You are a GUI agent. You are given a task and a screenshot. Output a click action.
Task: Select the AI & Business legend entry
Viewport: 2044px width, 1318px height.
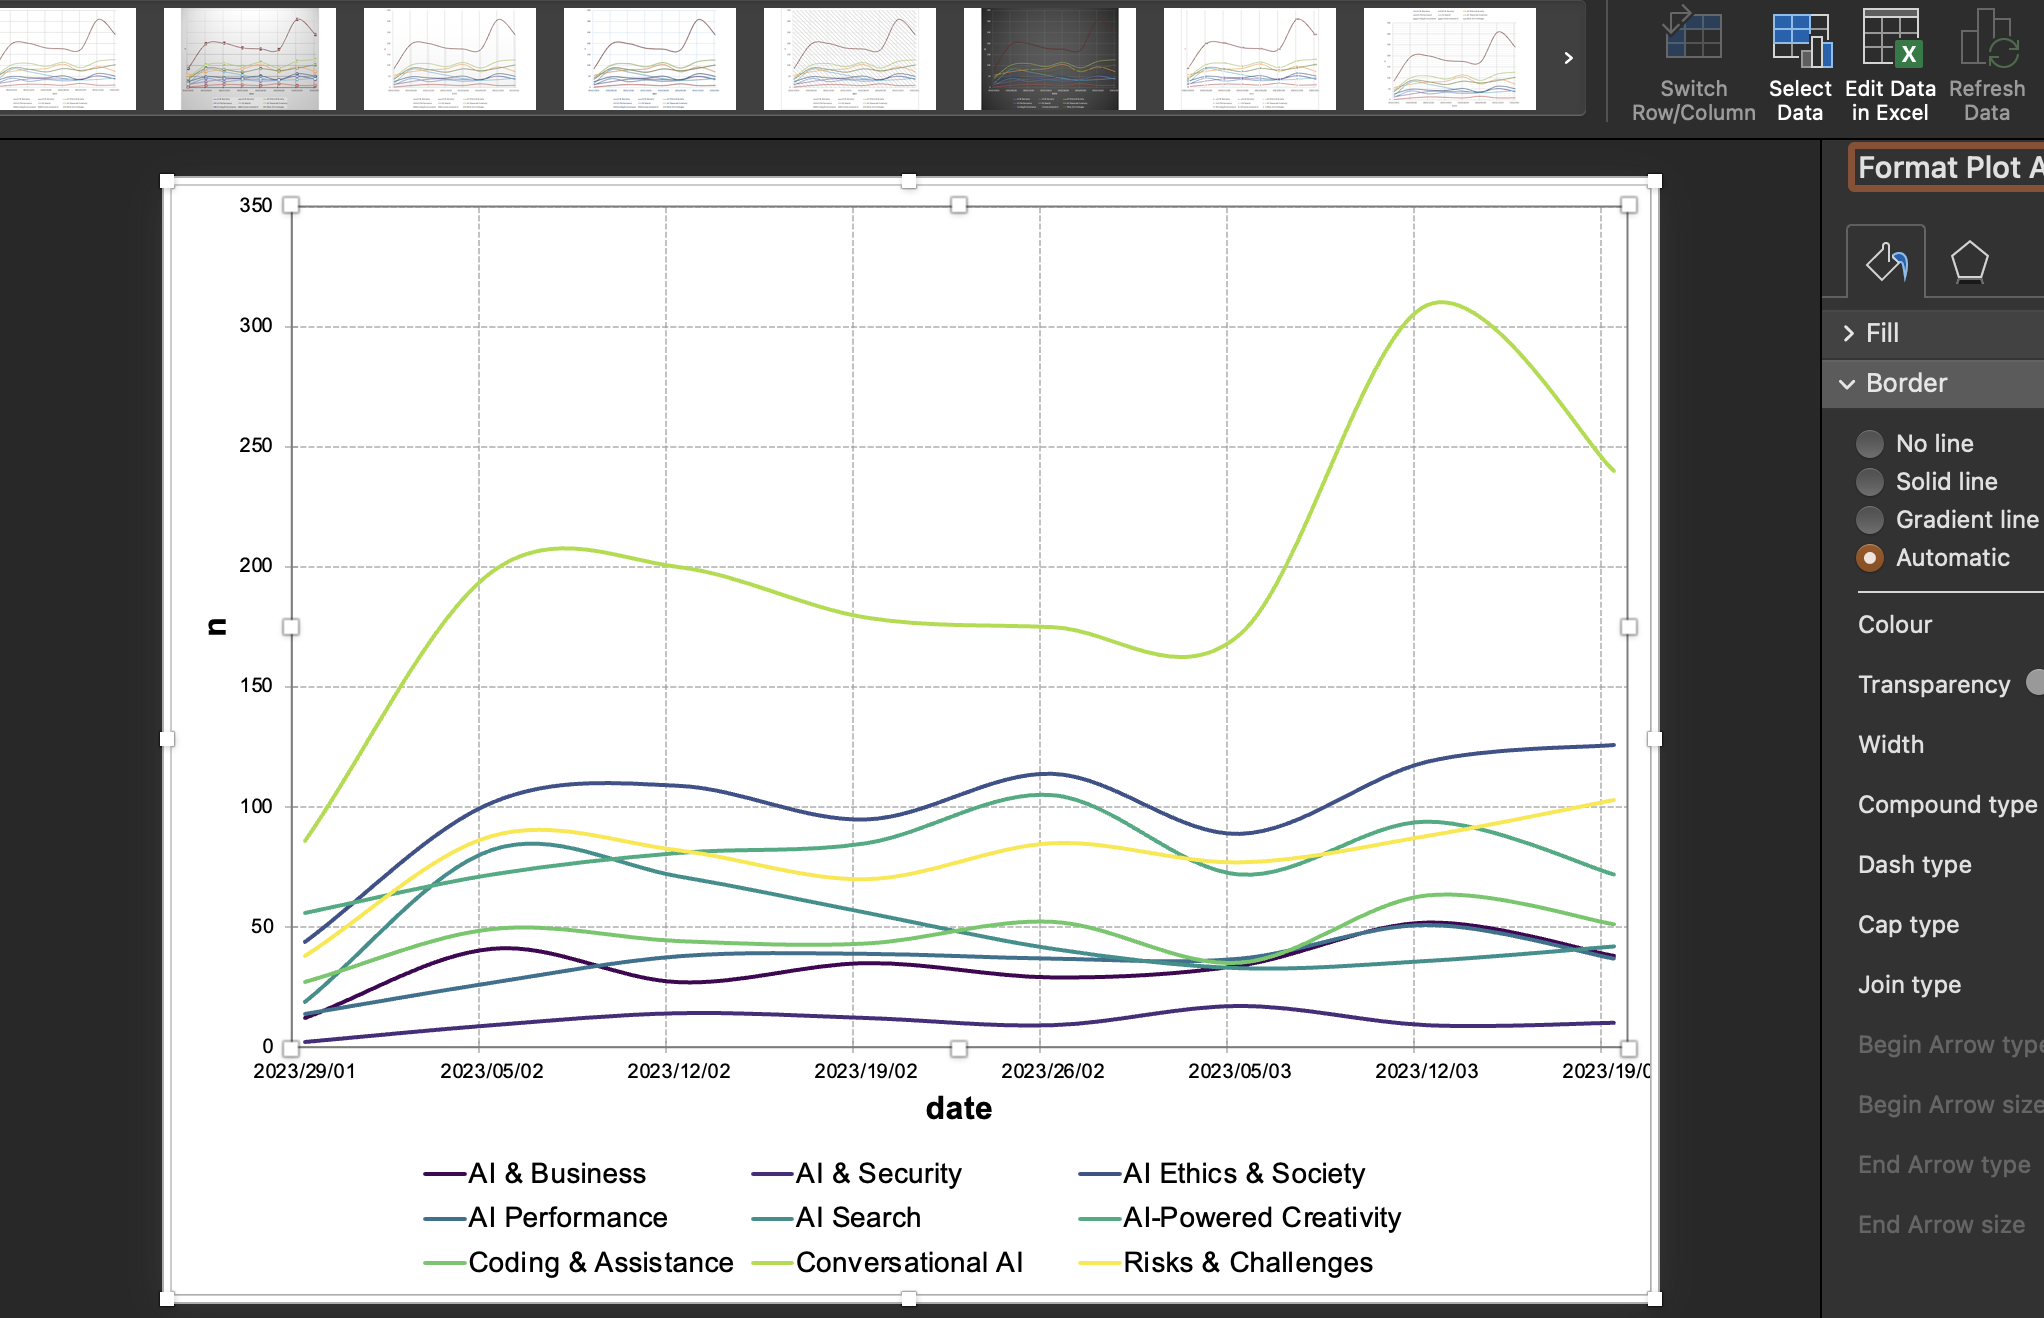(x=535, y=1173)
